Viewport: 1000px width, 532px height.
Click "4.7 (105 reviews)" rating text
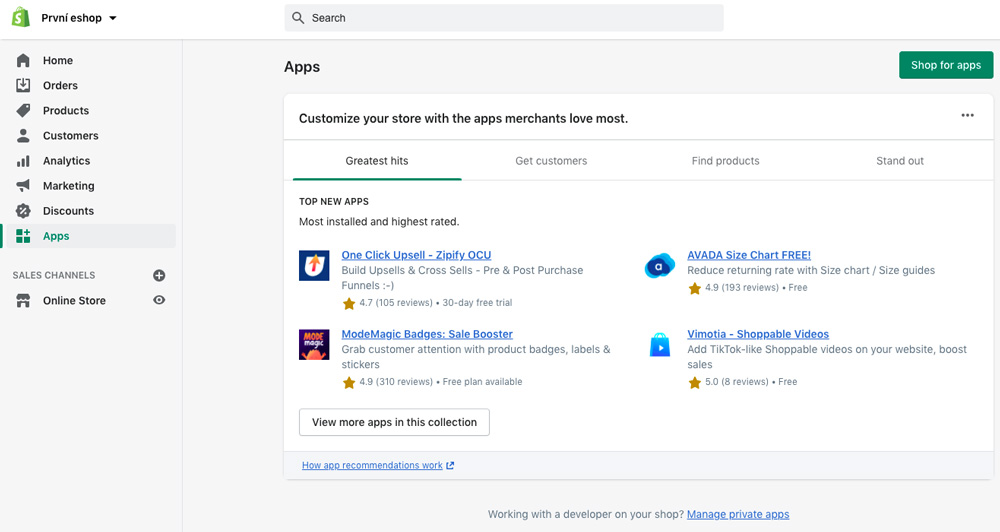(x=395, y=303)
